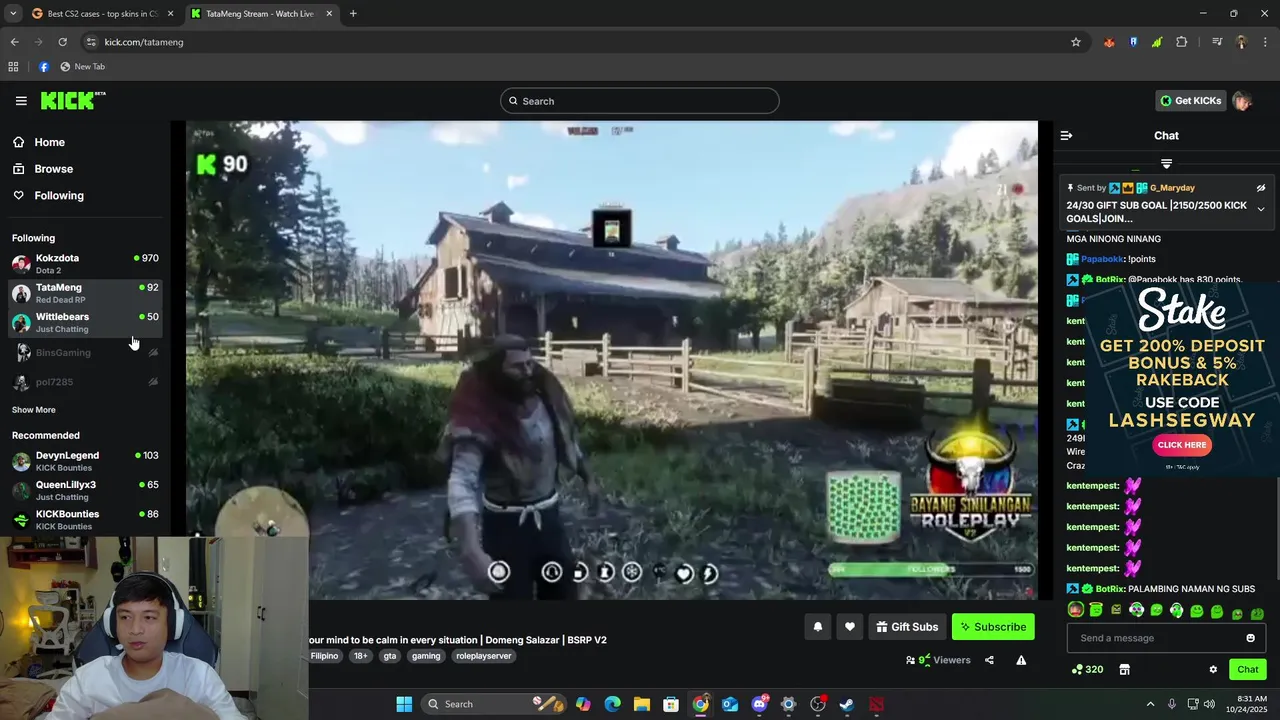Click the Kick search box
The image size is (1280, 720).
[x=640, y=101]
